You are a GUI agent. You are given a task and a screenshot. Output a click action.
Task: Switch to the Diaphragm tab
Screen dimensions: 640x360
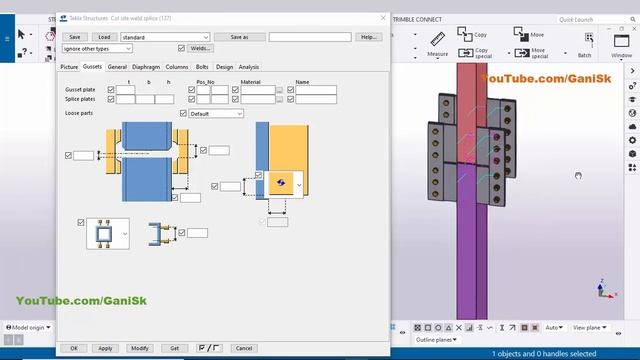(146, 67)
